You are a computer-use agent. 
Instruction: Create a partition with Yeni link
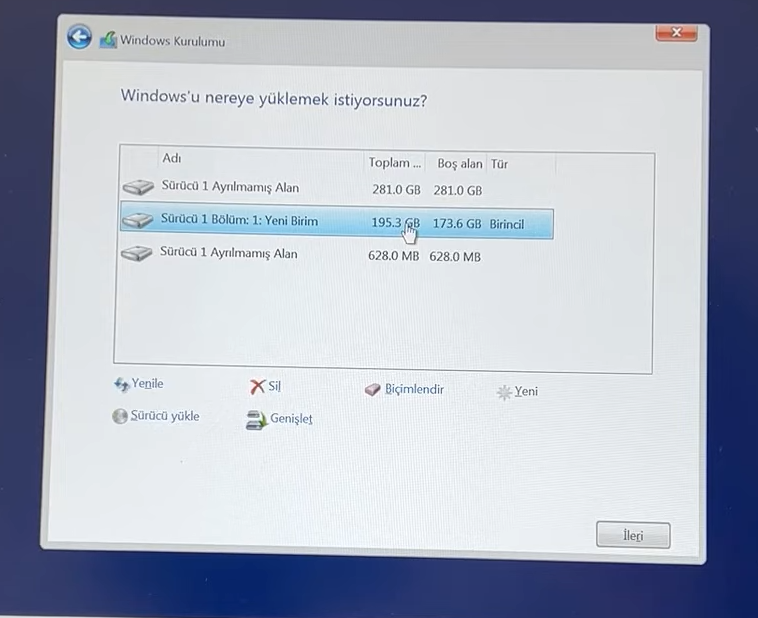(526, 391)
